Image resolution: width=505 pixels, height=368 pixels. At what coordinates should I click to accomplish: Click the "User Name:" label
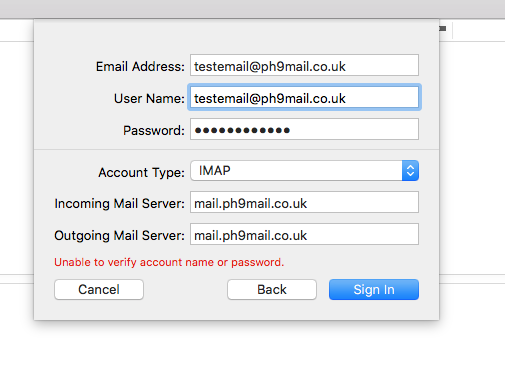(149, 98)
